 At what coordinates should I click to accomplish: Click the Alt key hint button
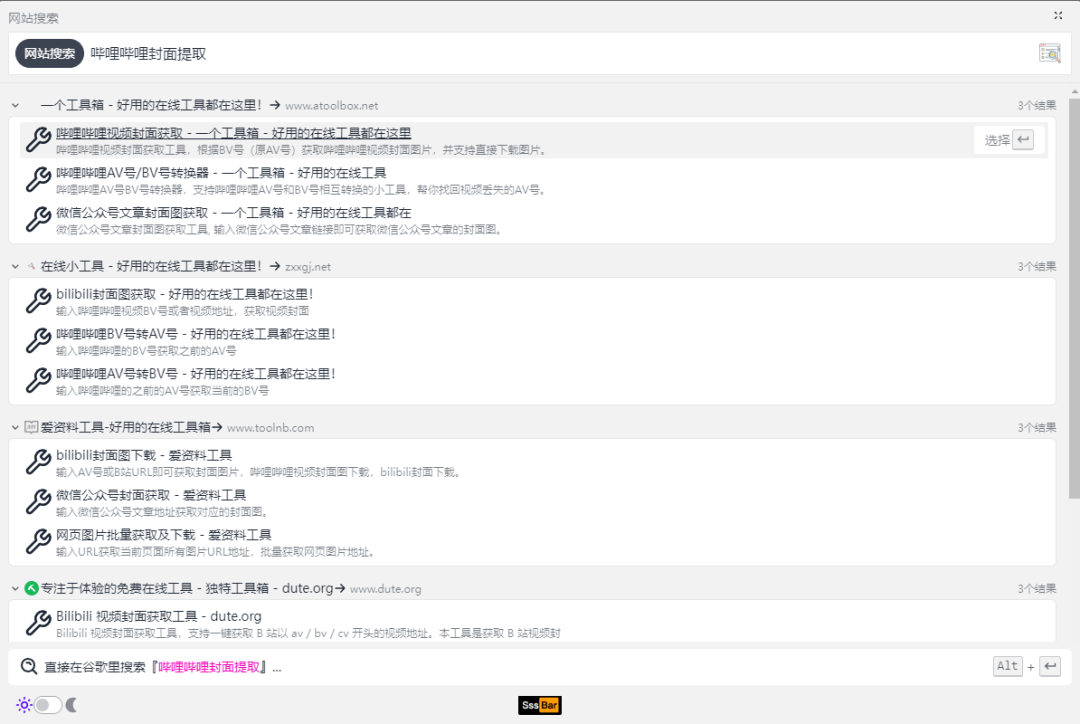[1008, 666]
